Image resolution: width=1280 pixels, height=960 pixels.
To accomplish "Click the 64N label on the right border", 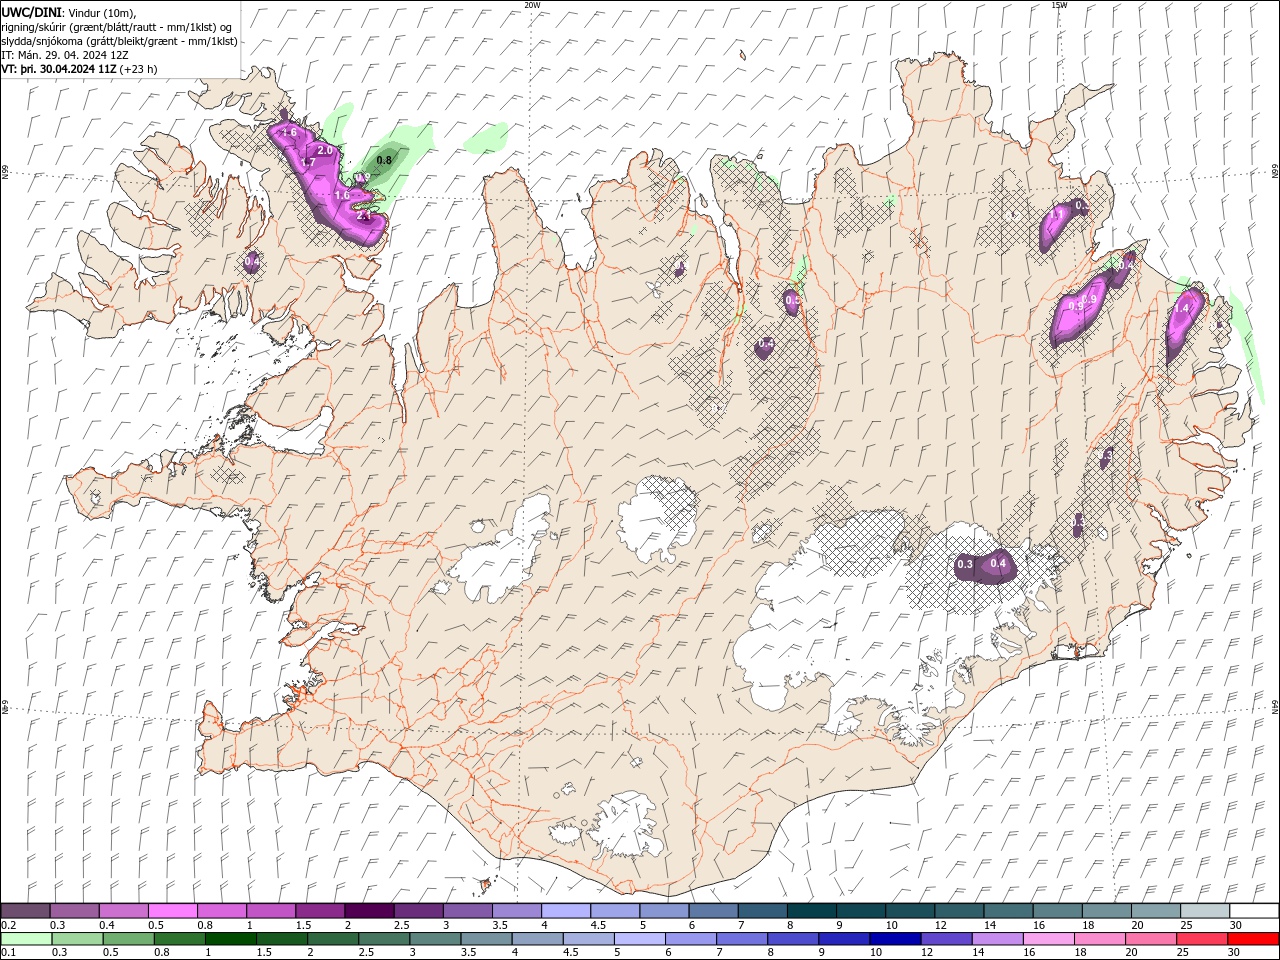I will click(x=1275, y=706).
